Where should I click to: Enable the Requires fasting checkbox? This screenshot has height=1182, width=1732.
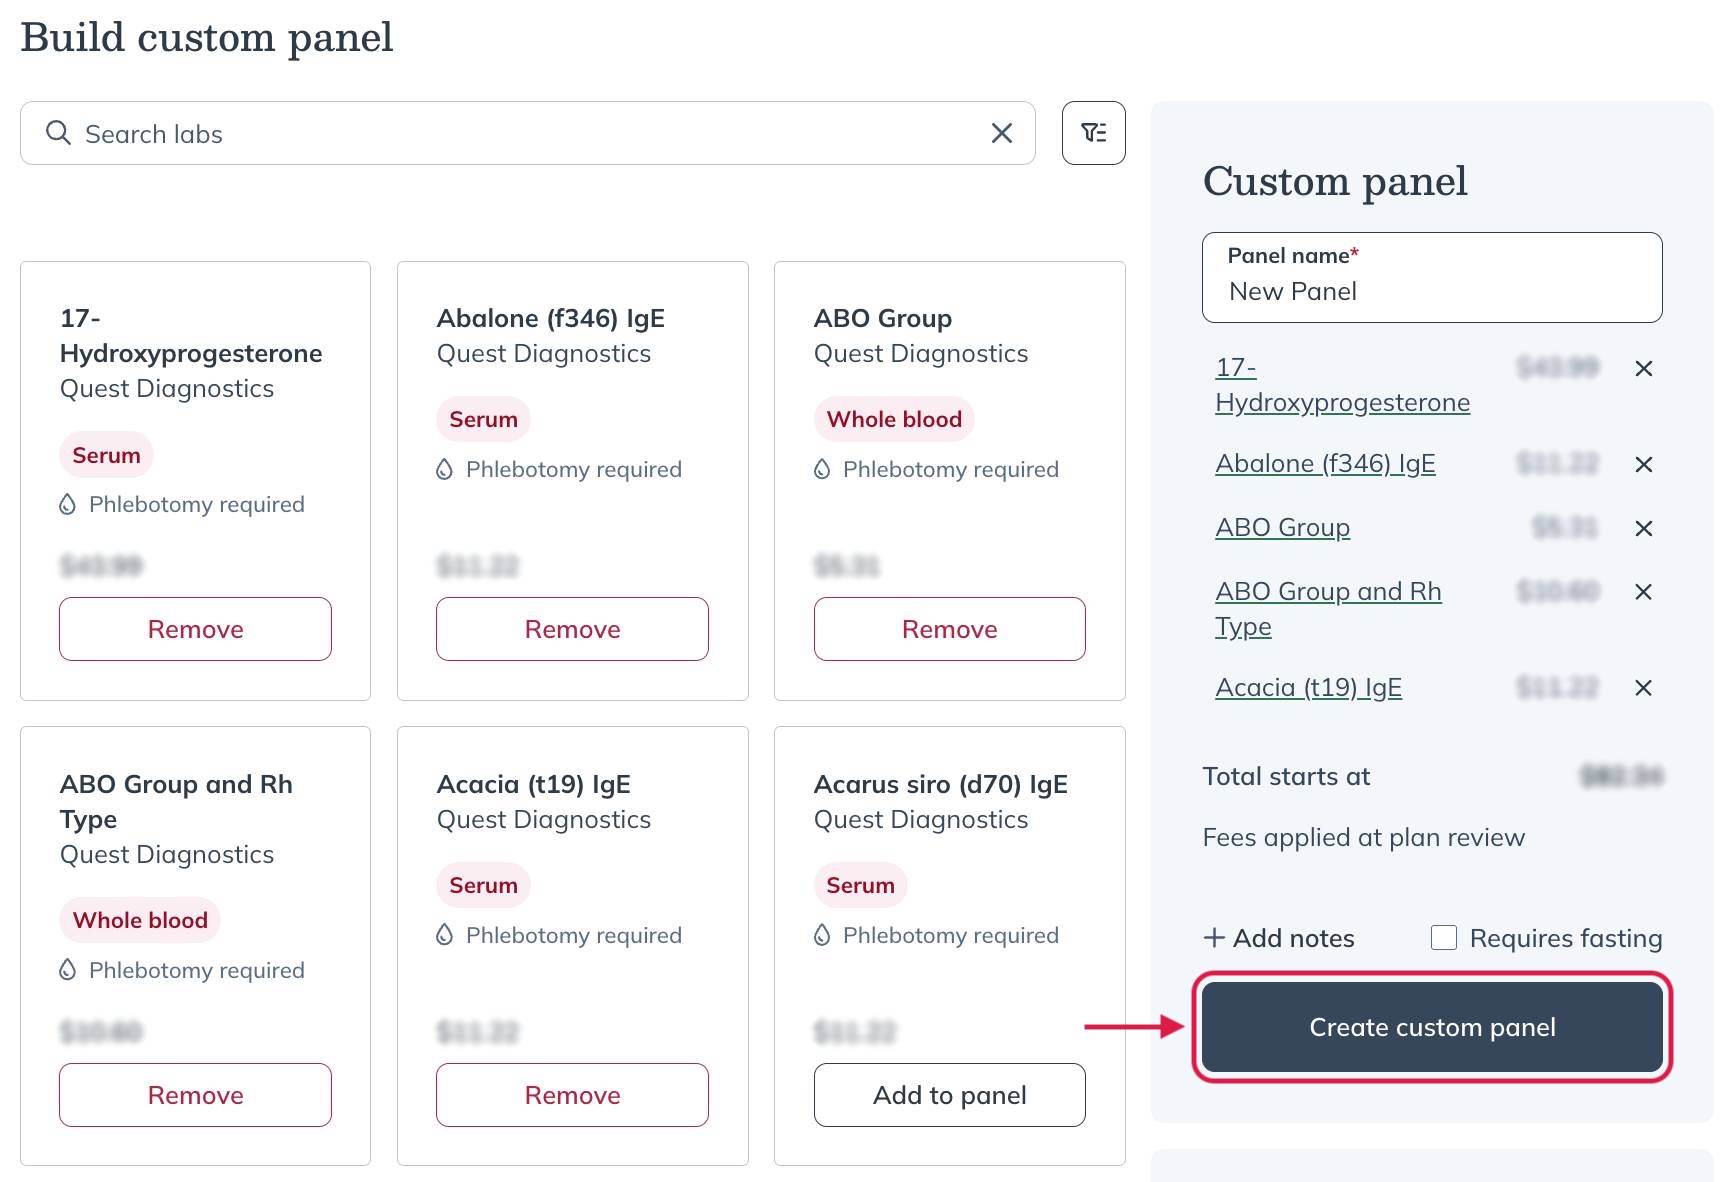tap(1444, 937)
